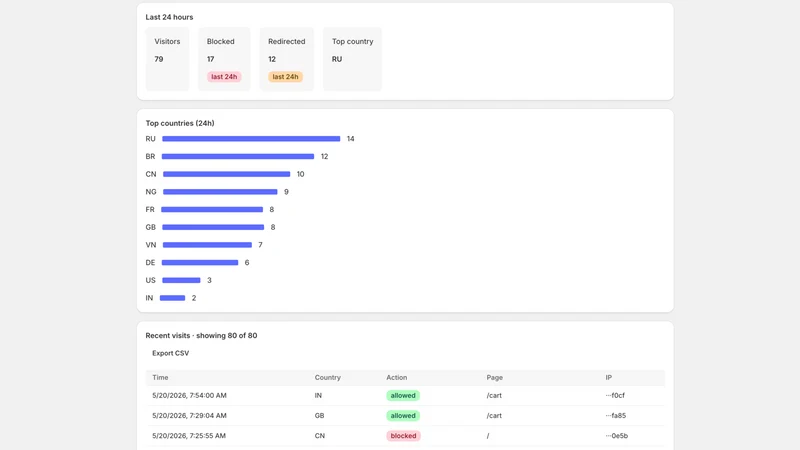Click the /cart page cell in the IN row
Image resolution: width=800 pixels, height=450 pixels.
494,395
